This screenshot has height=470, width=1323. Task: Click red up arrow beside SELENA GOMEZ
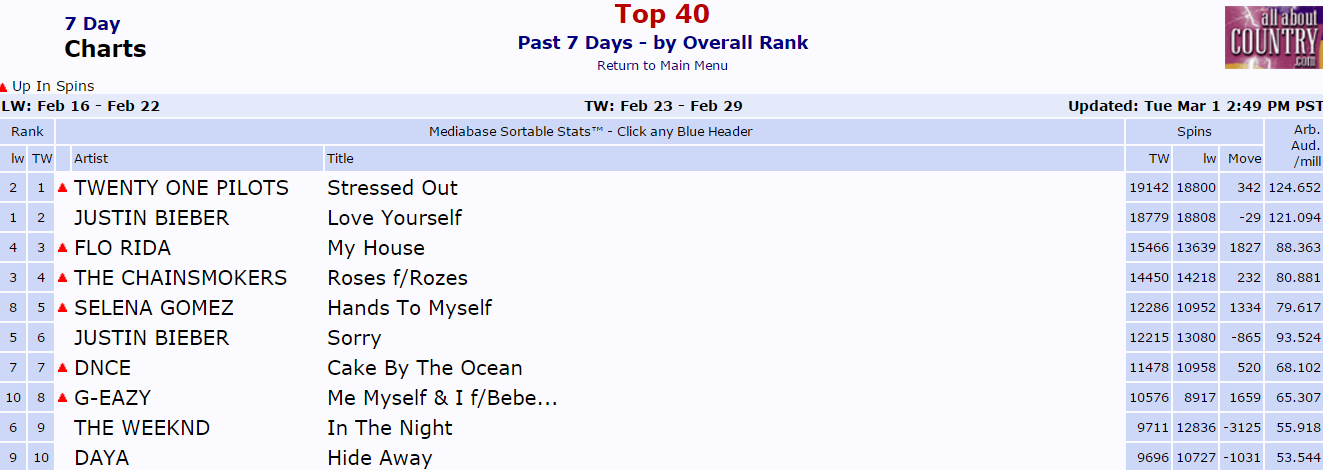pos(63,308)
